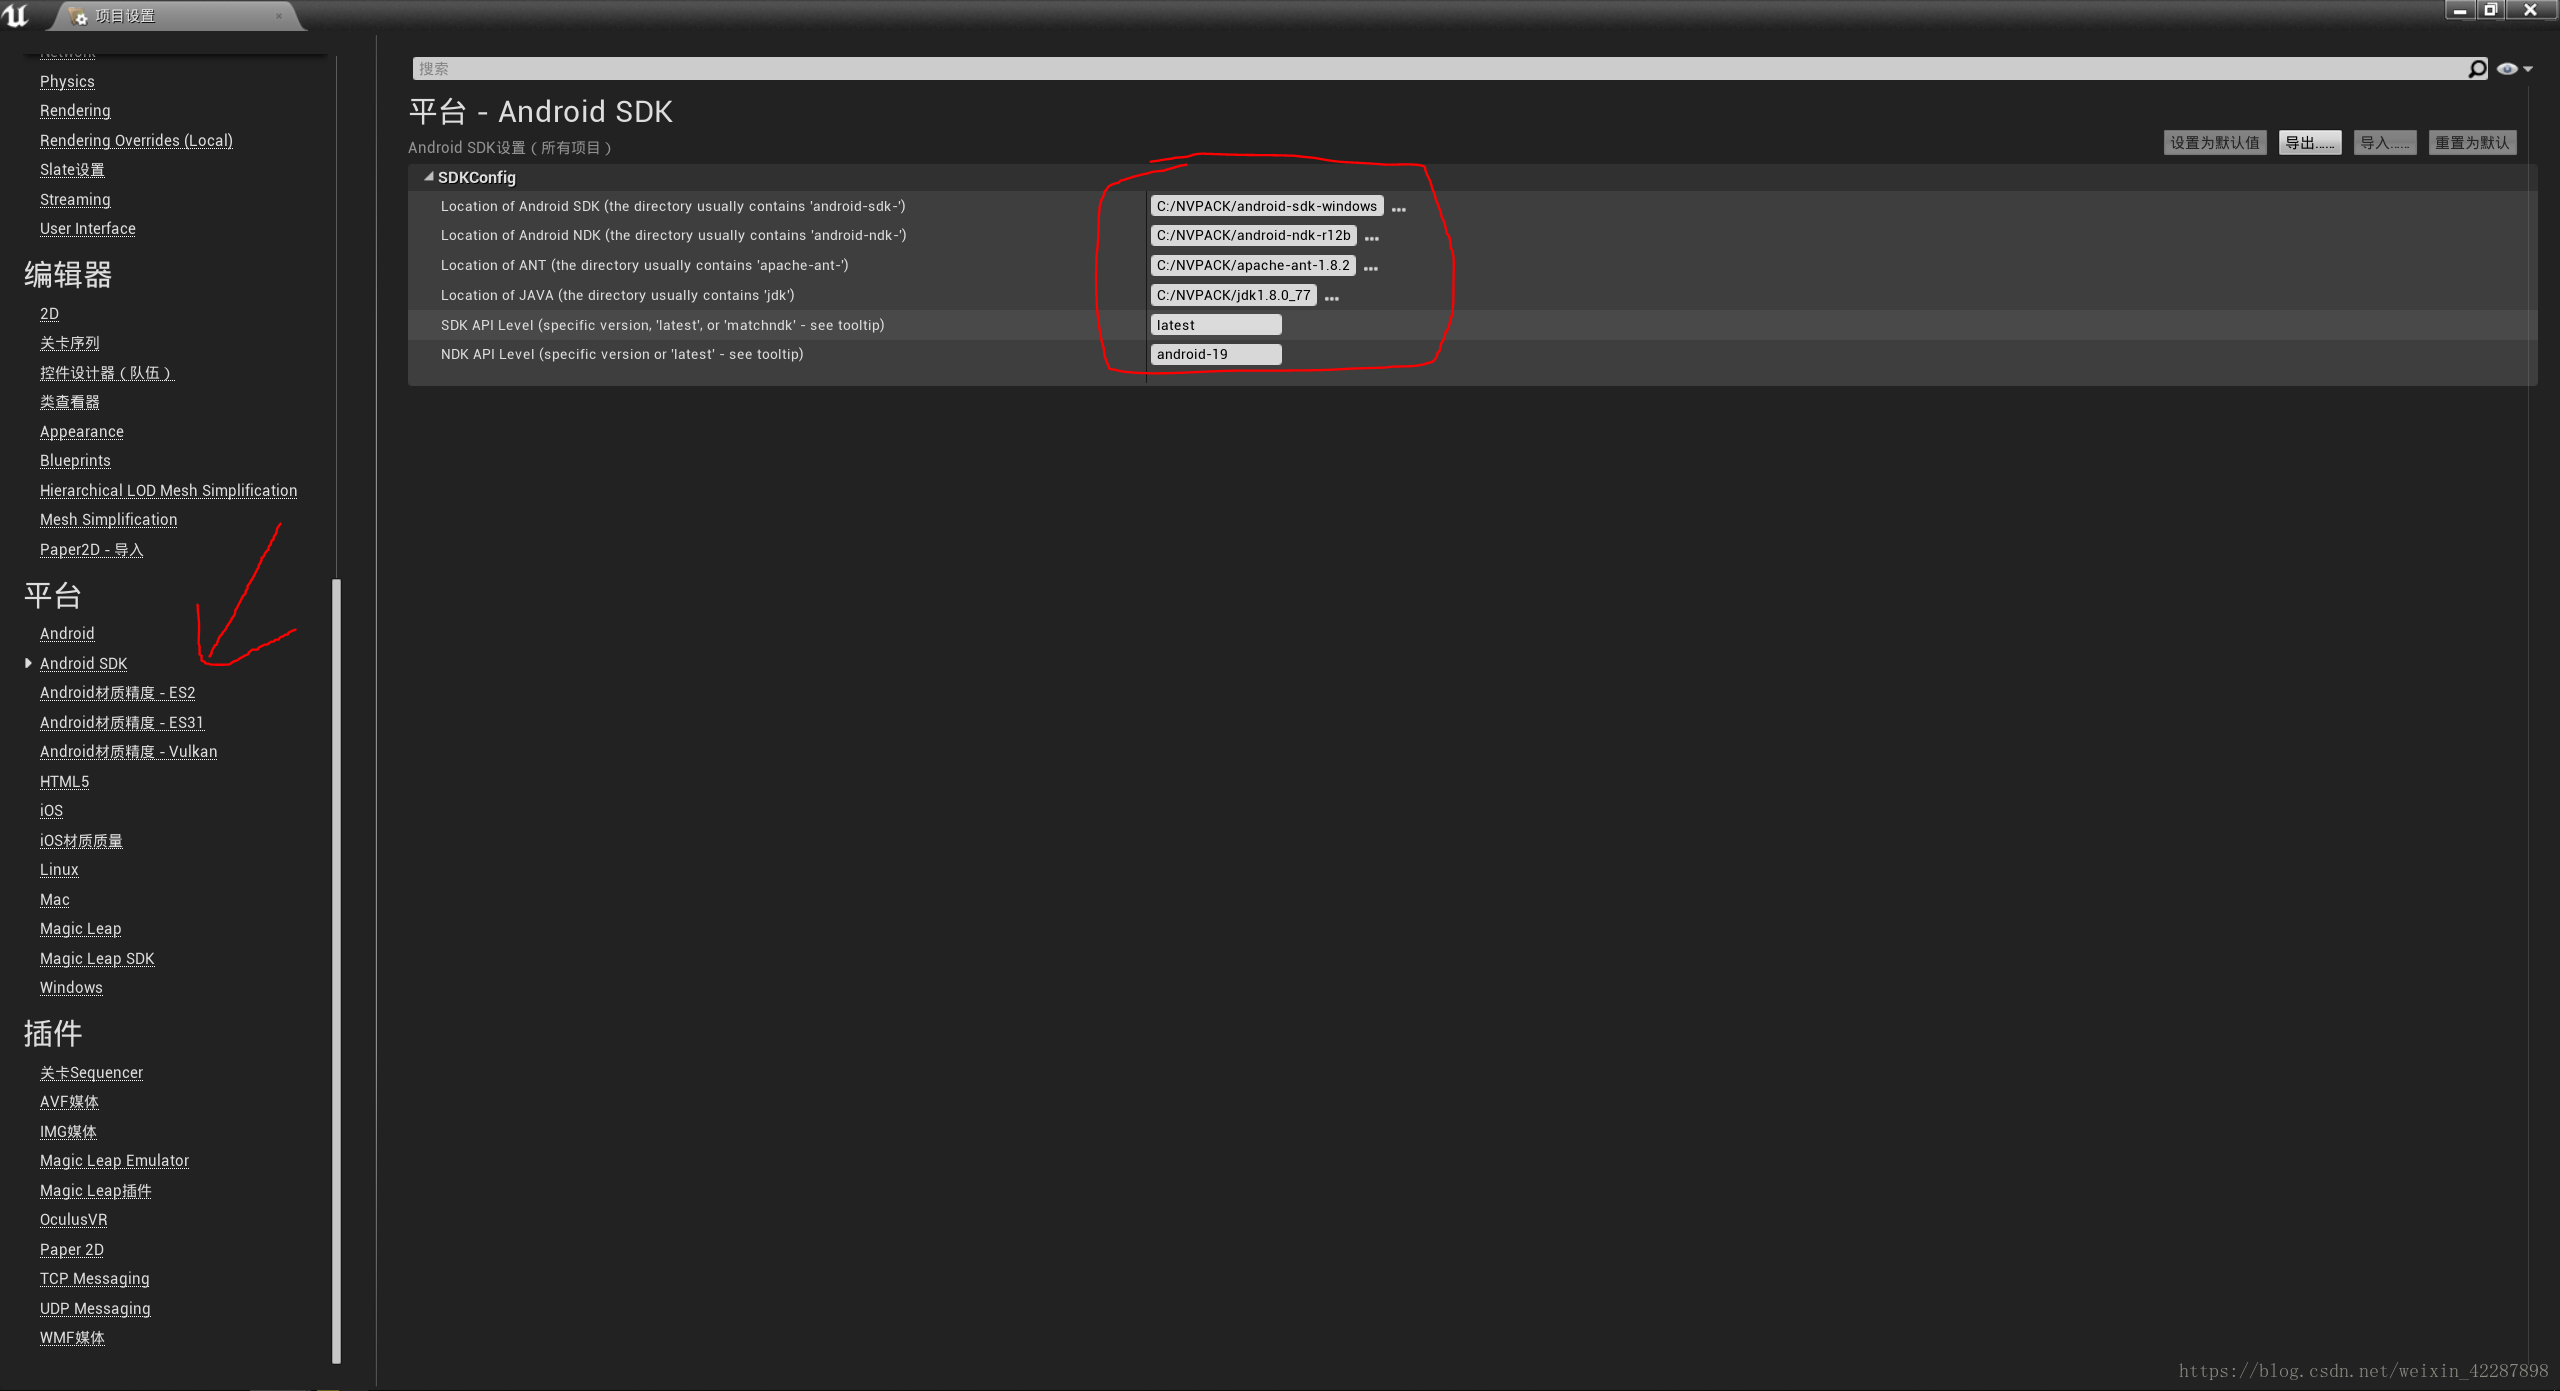The image size is (2560, 1391).
Task: Open Windows platform settings
Action: coord(71,987)
